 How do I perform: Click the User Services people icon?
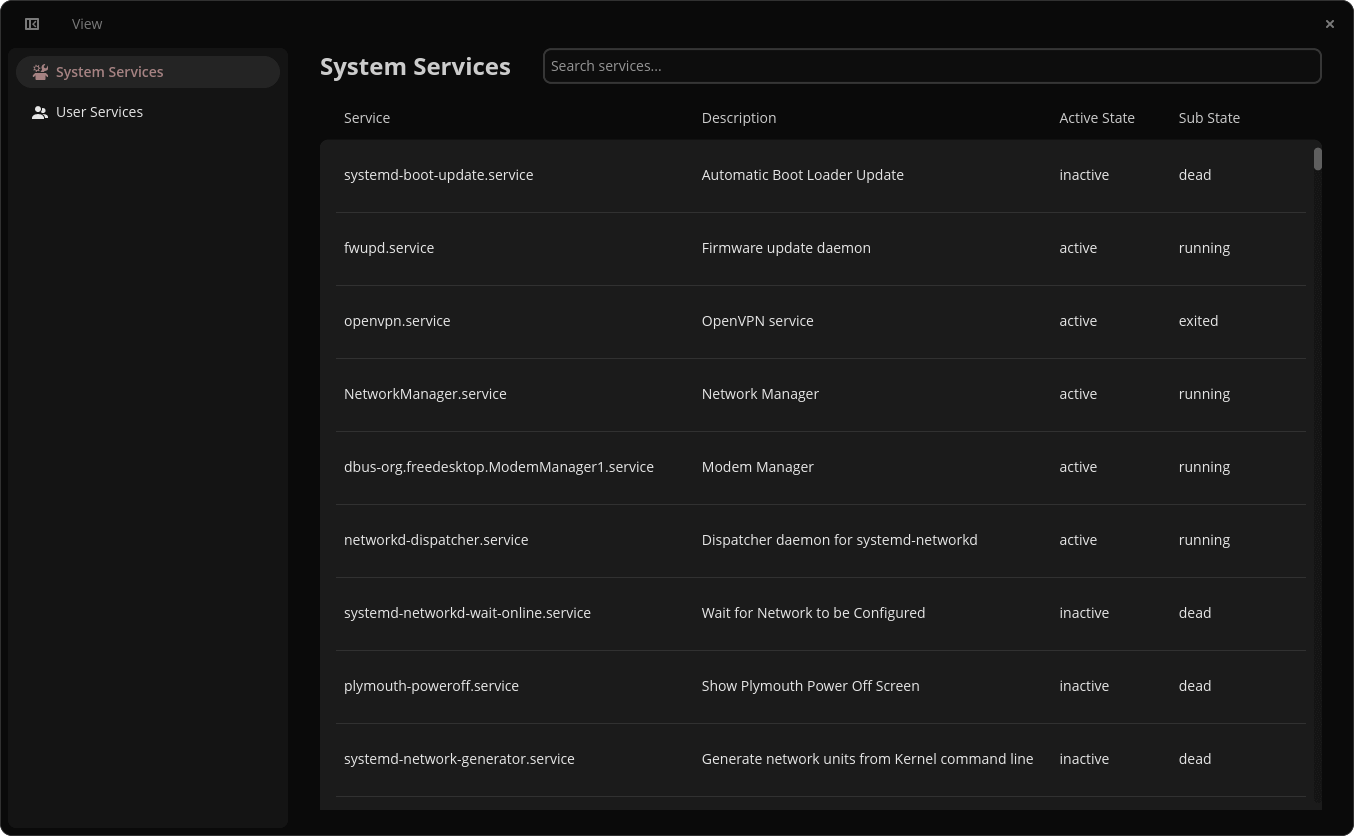tap(40, 112)
